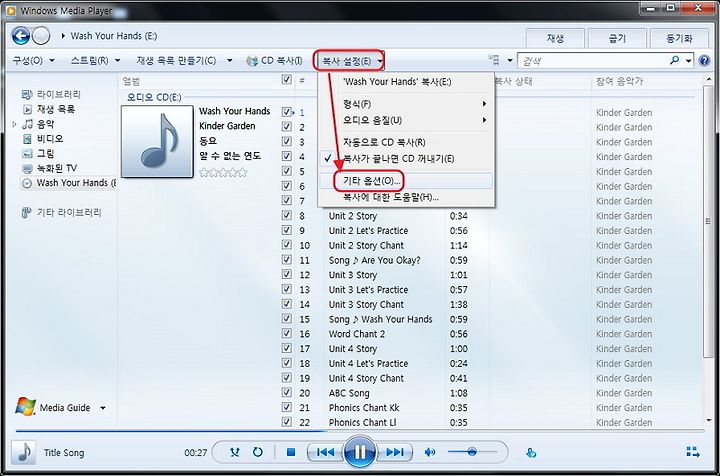The image size is (720, 476).
Task: Adjust the volume slider
Action: (x=472, y=452)
